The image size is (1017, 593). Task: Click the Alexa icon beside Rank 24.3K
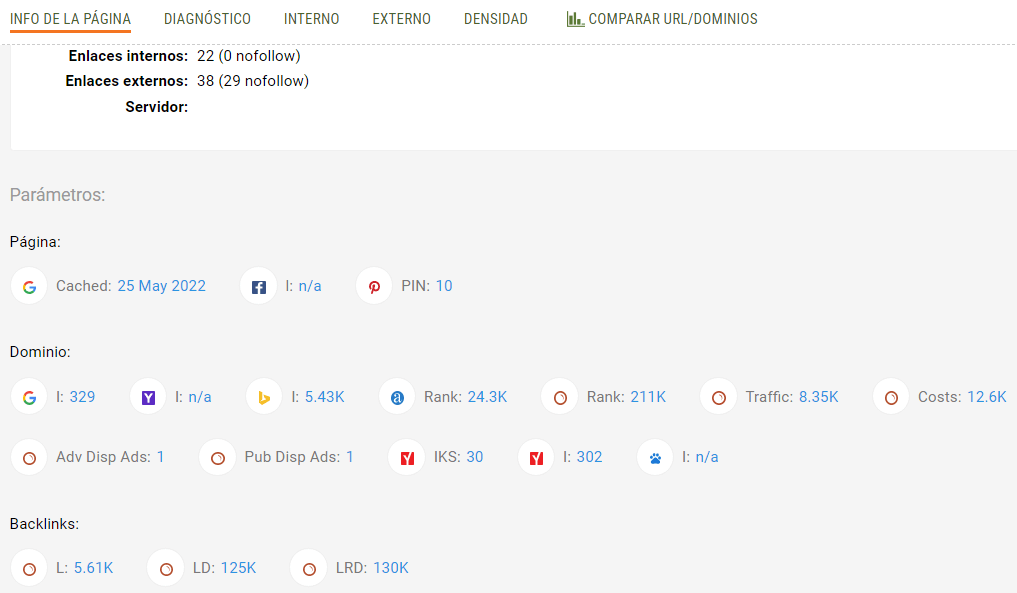click(397, 398)
